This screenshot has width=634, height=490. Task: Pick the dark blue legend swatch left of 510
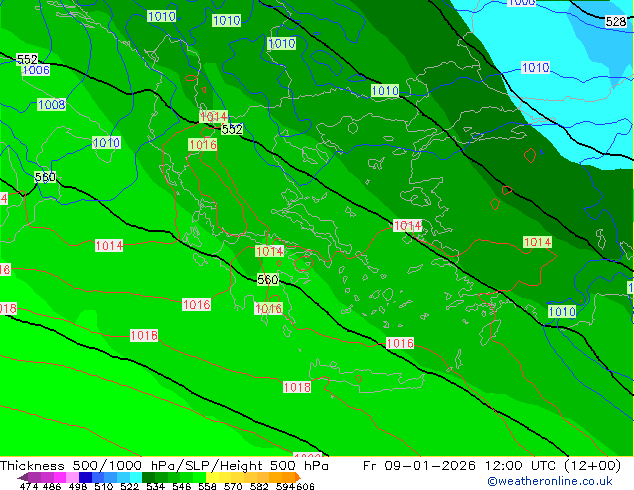(x=85, y=477)
